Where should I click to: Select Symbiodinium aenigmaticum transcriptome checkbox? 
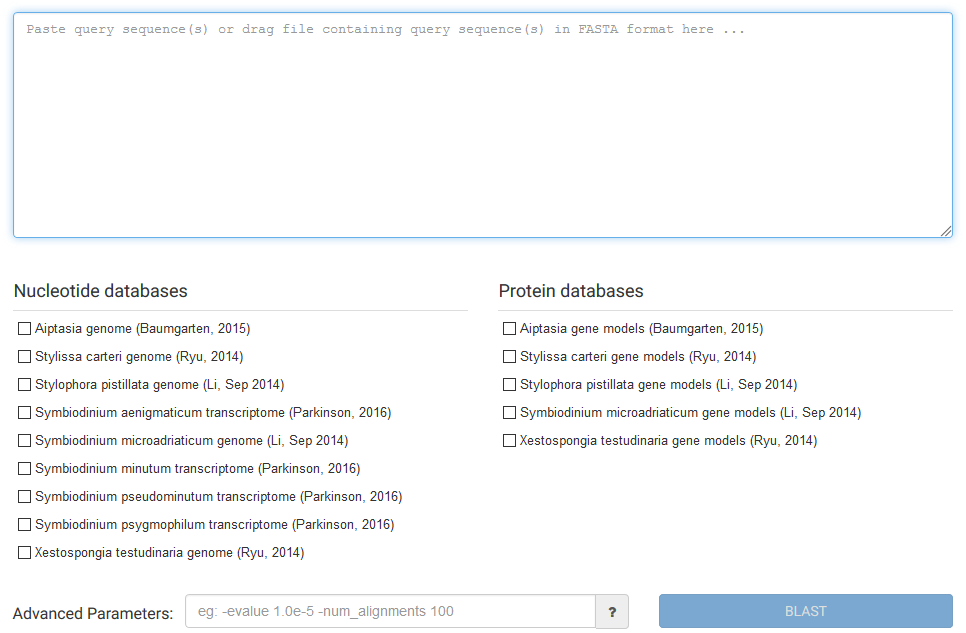pos(25,412)
